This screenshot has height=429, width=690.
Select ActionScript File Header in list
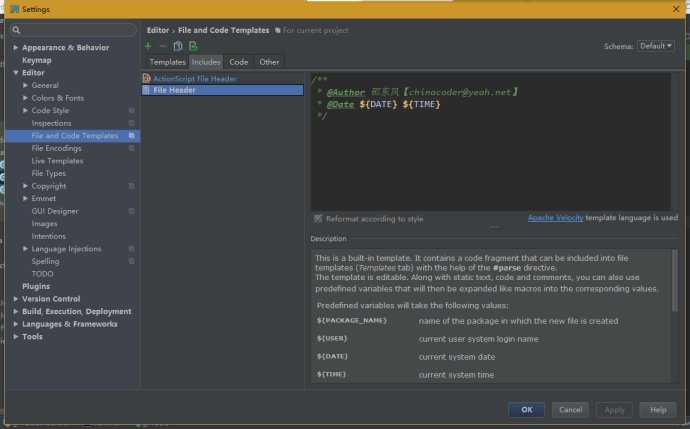(x=223, y=79)
